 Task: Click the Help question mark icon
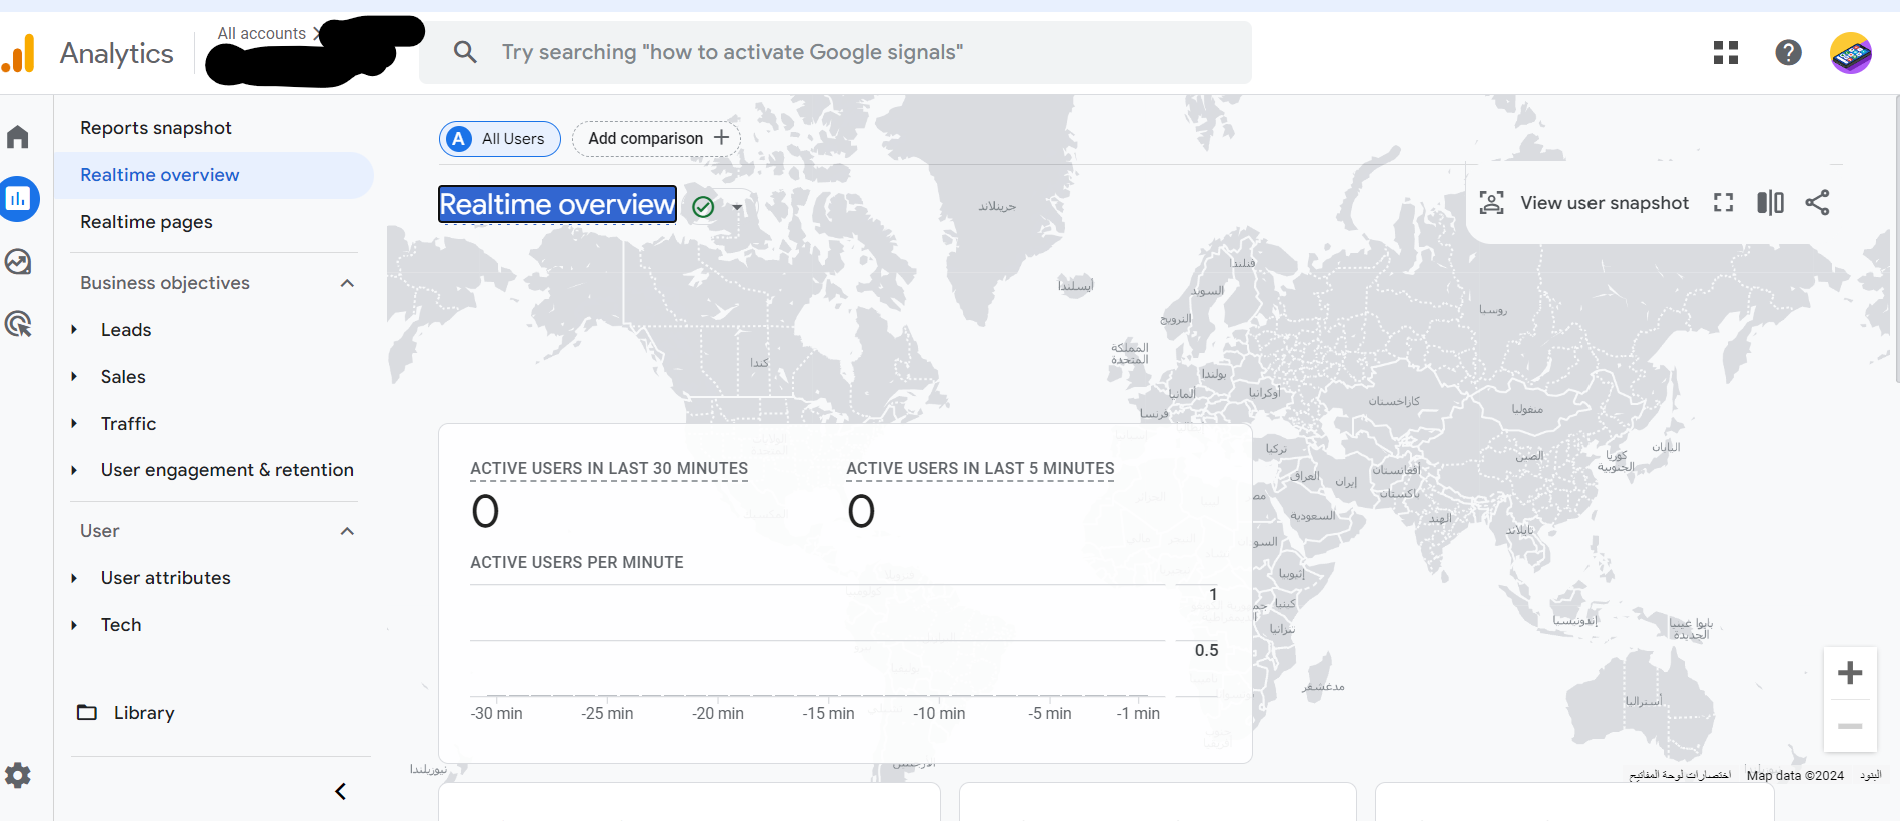tap(1788, 52)
